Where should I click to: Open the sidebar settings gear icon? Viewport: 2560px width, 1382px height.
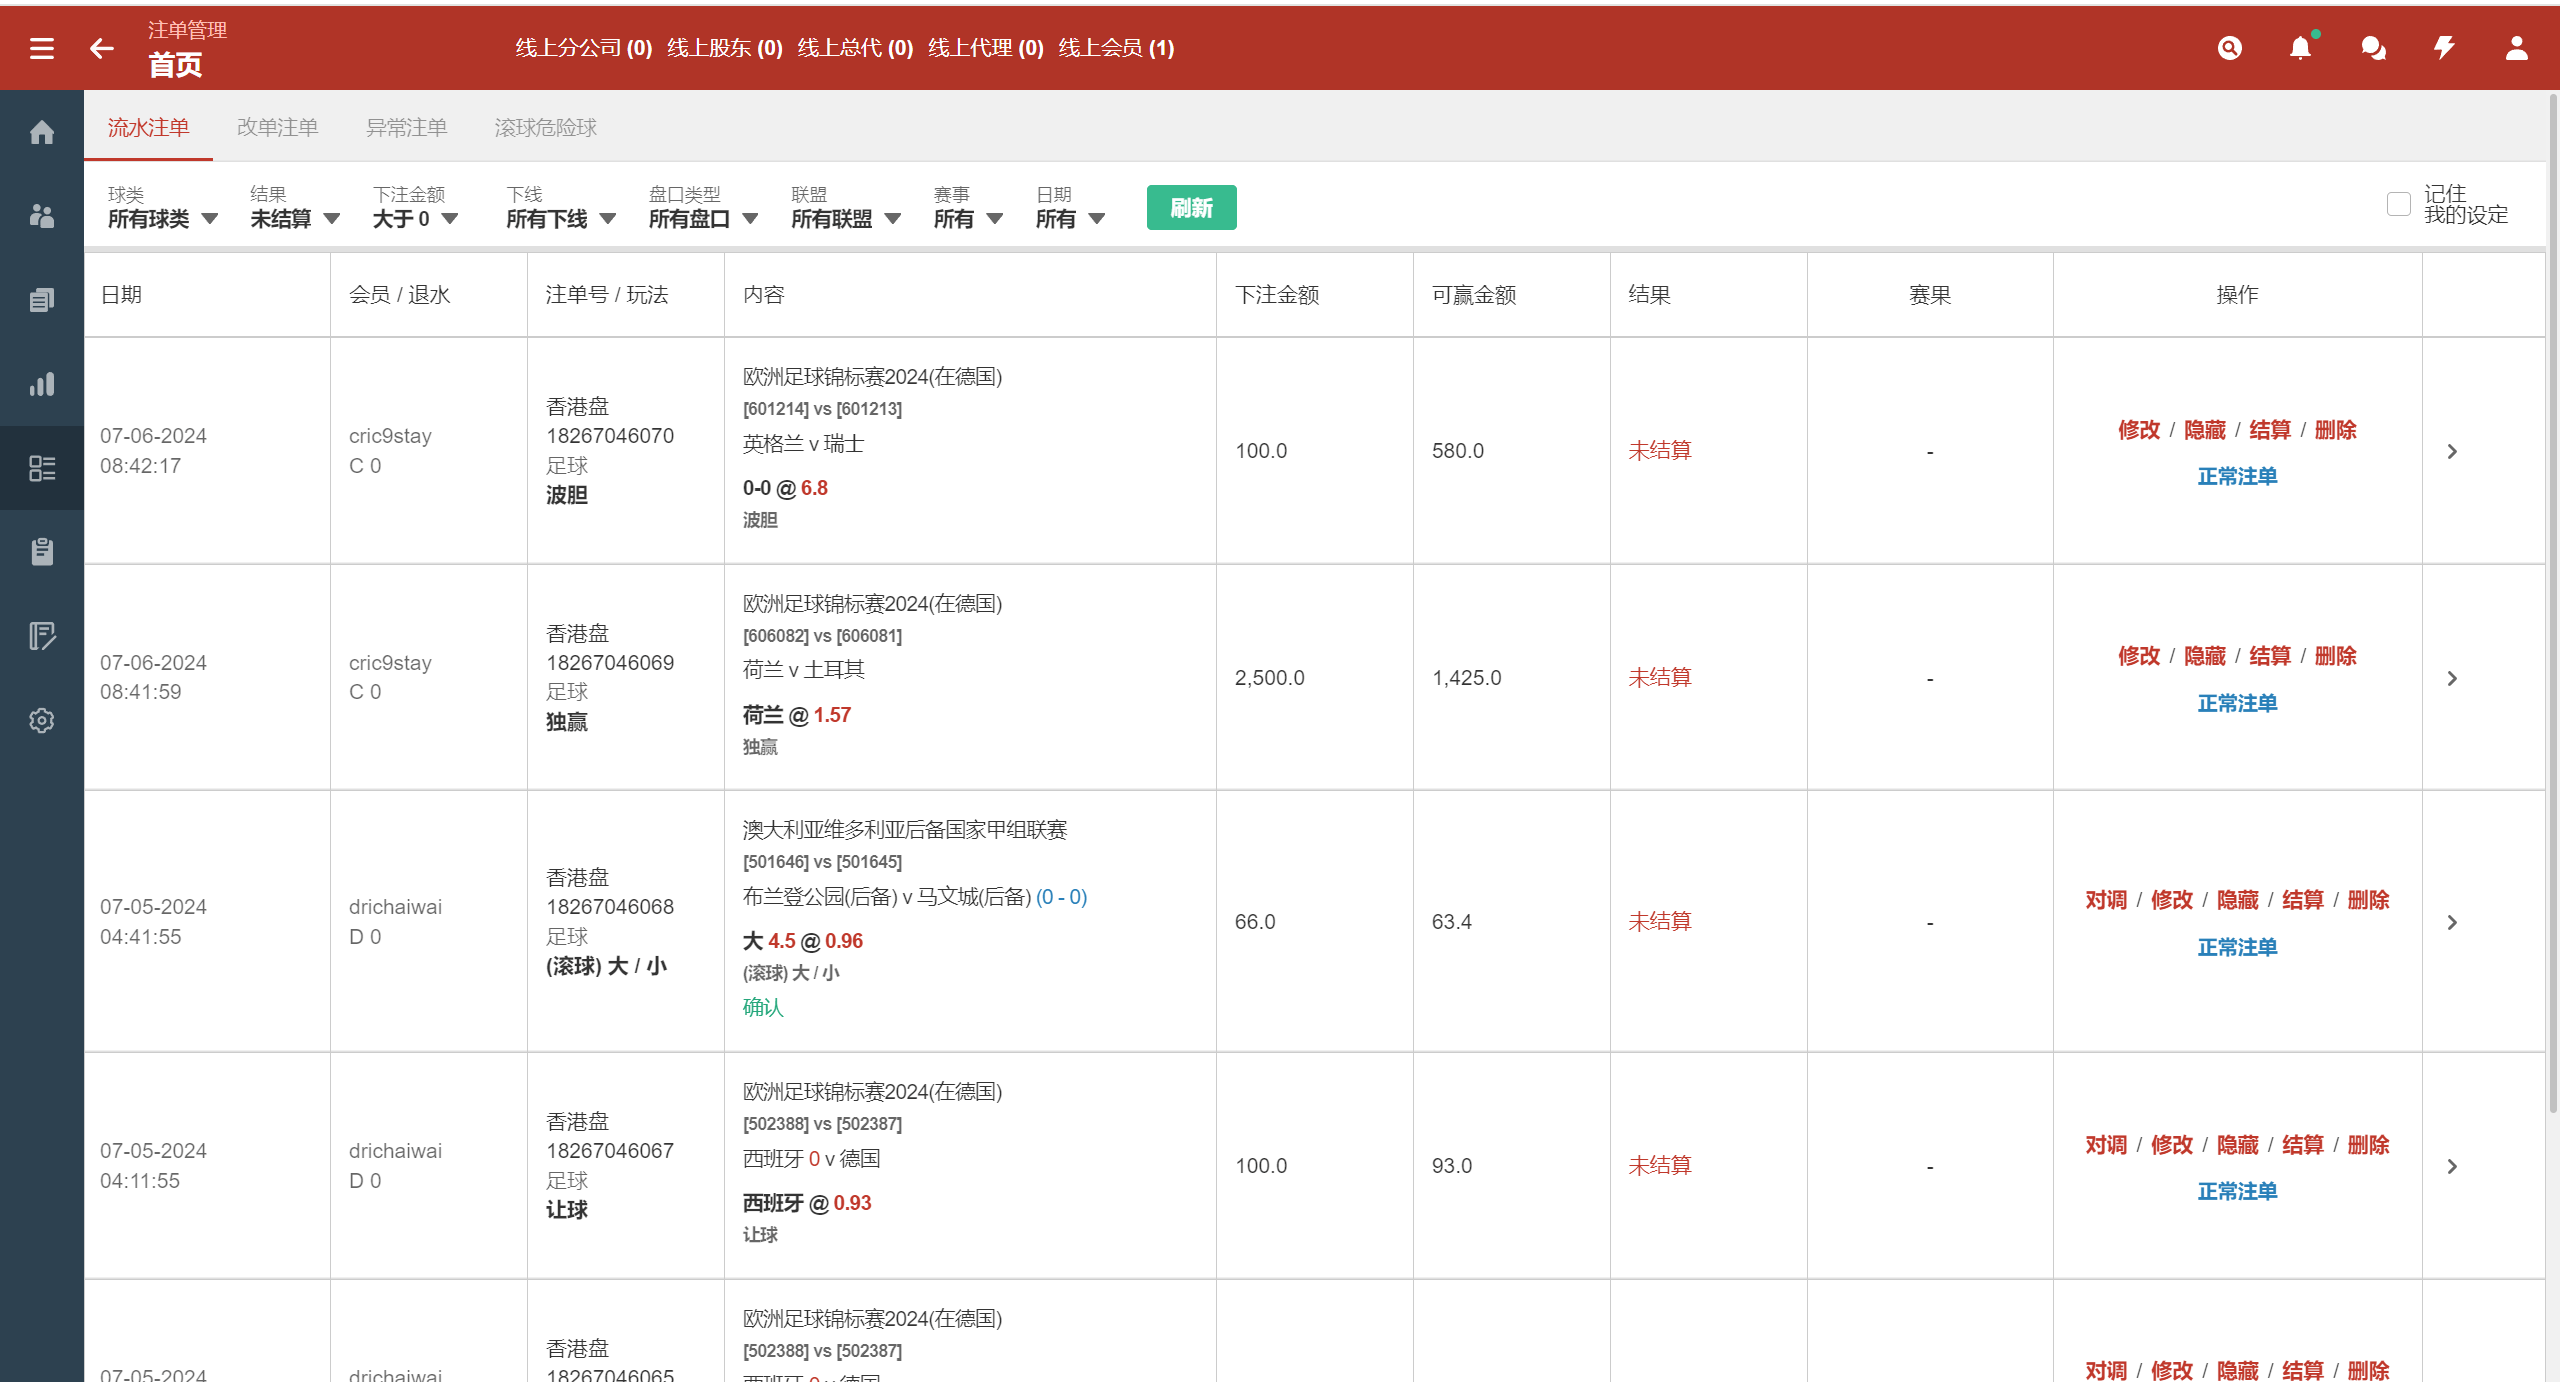click(42, 720)
